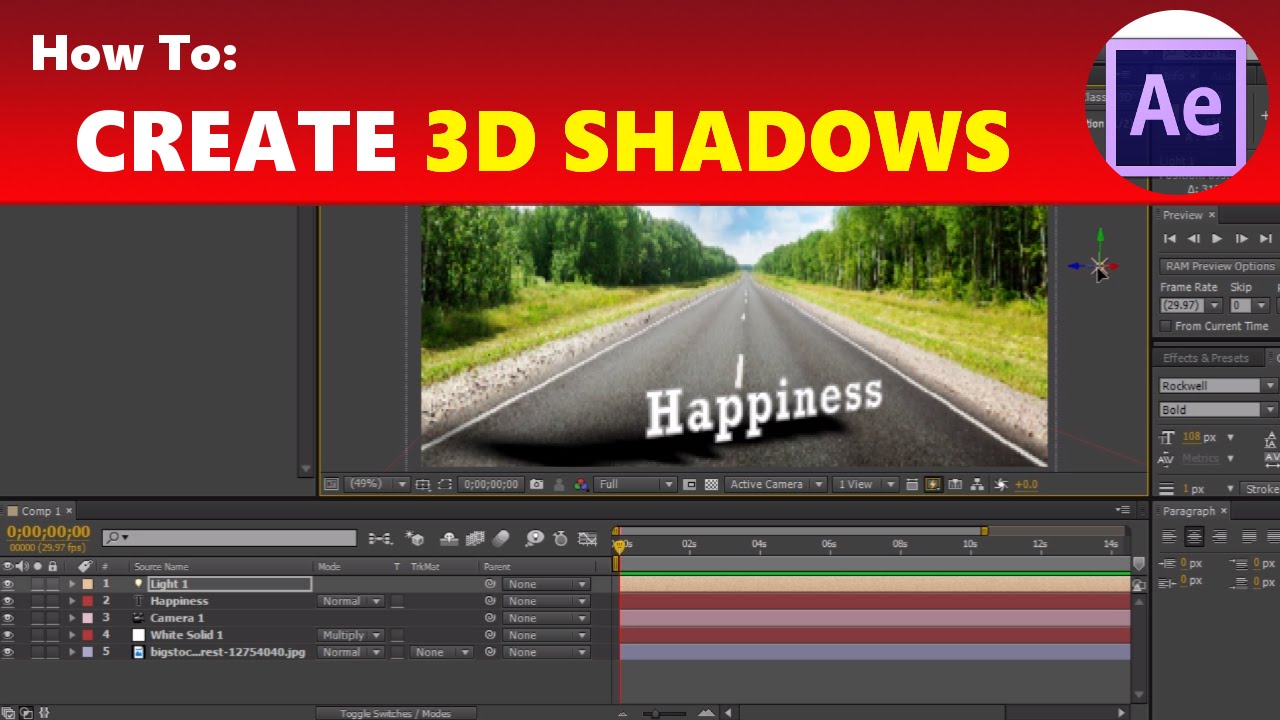Click the Light 1 label color swatch
This screenshot has width=1280, height=720.
tap(88, 584)
